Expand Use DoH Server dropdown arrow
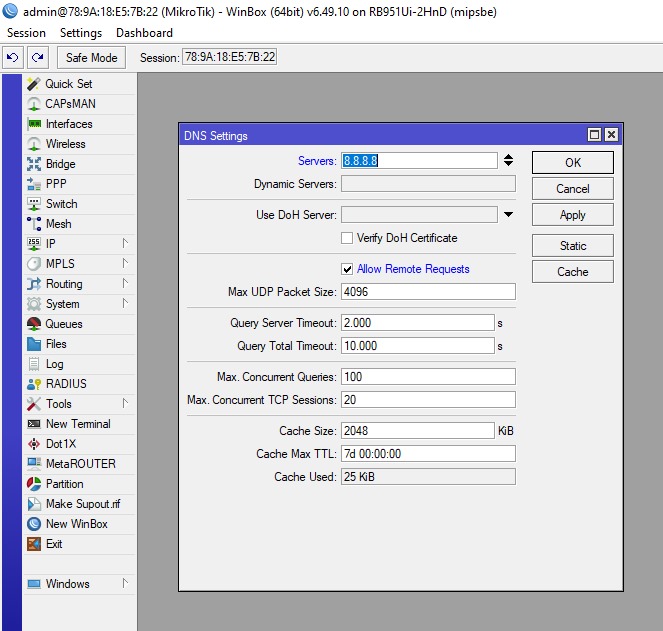Viewport: 663px width, 631px height. click(x=508, y=214)
